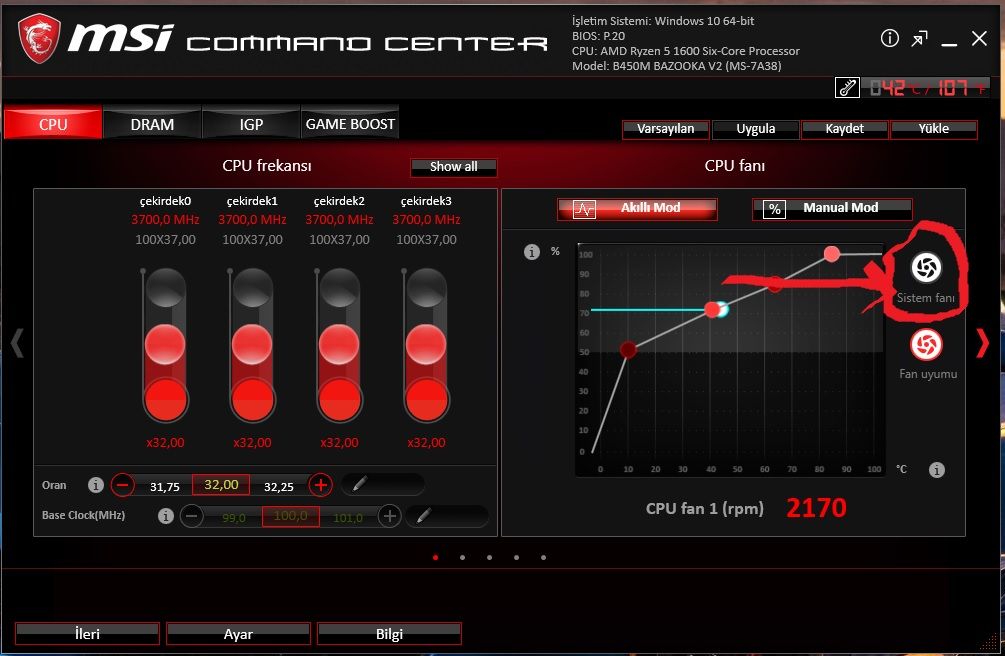Enable Manual Mod fan mode

(x=832, y=208)
